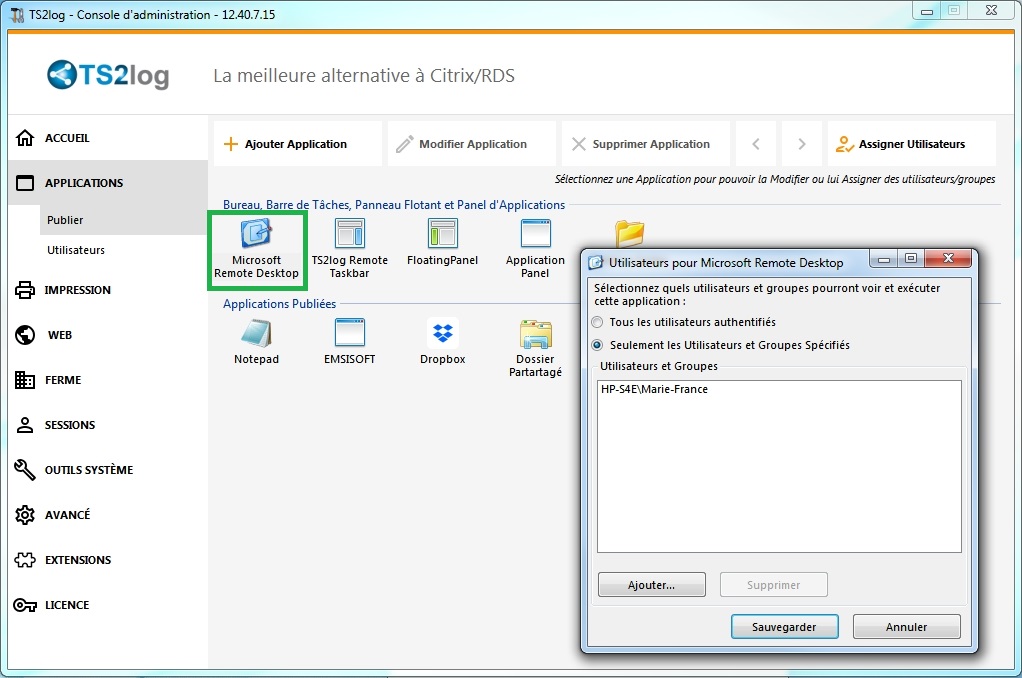Click the folder icon behind the dialog
Screen dimensions: 1022x678
pyautogui.click(x=630, y=233)
